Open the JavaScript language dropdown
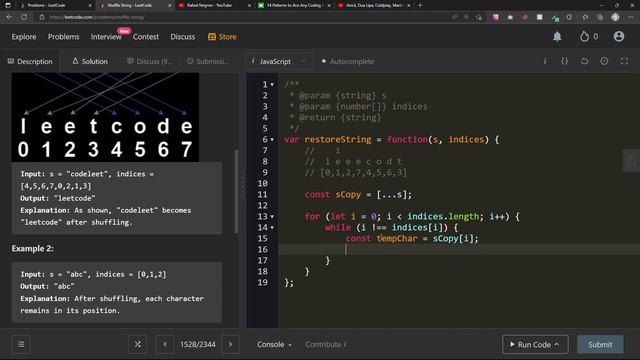Viewport: 640px width, 360px height. [279, 61]
